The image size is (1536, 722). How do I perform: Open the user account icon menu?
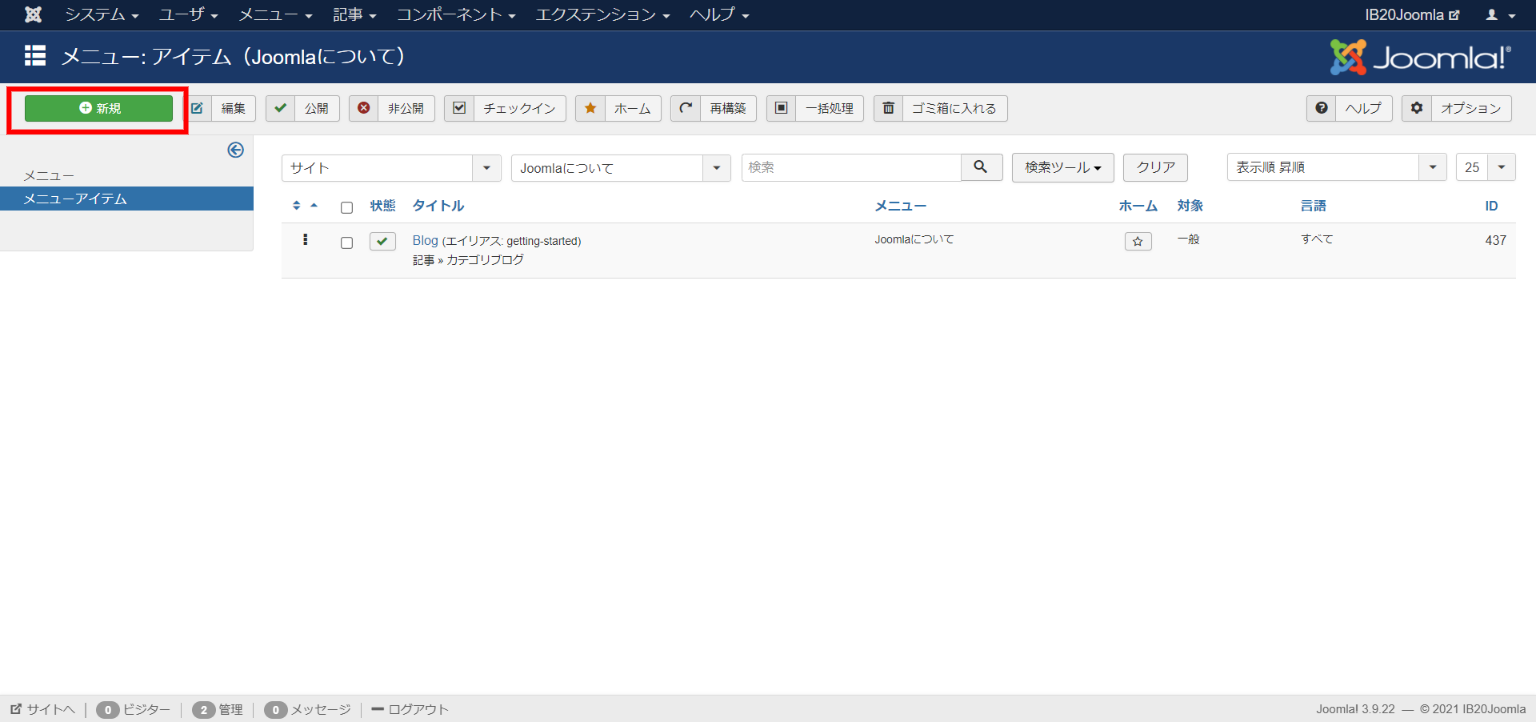tap(1500, 15)
